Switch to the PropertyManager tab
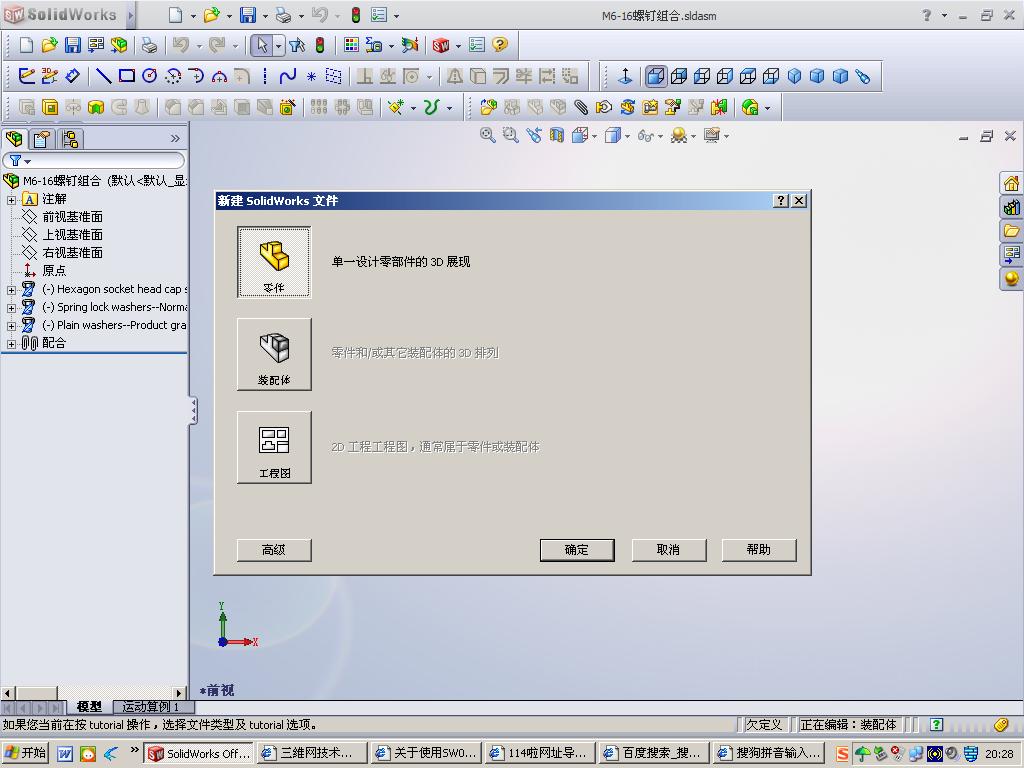Screen dimensions: 1024x768 pos(42,138)
